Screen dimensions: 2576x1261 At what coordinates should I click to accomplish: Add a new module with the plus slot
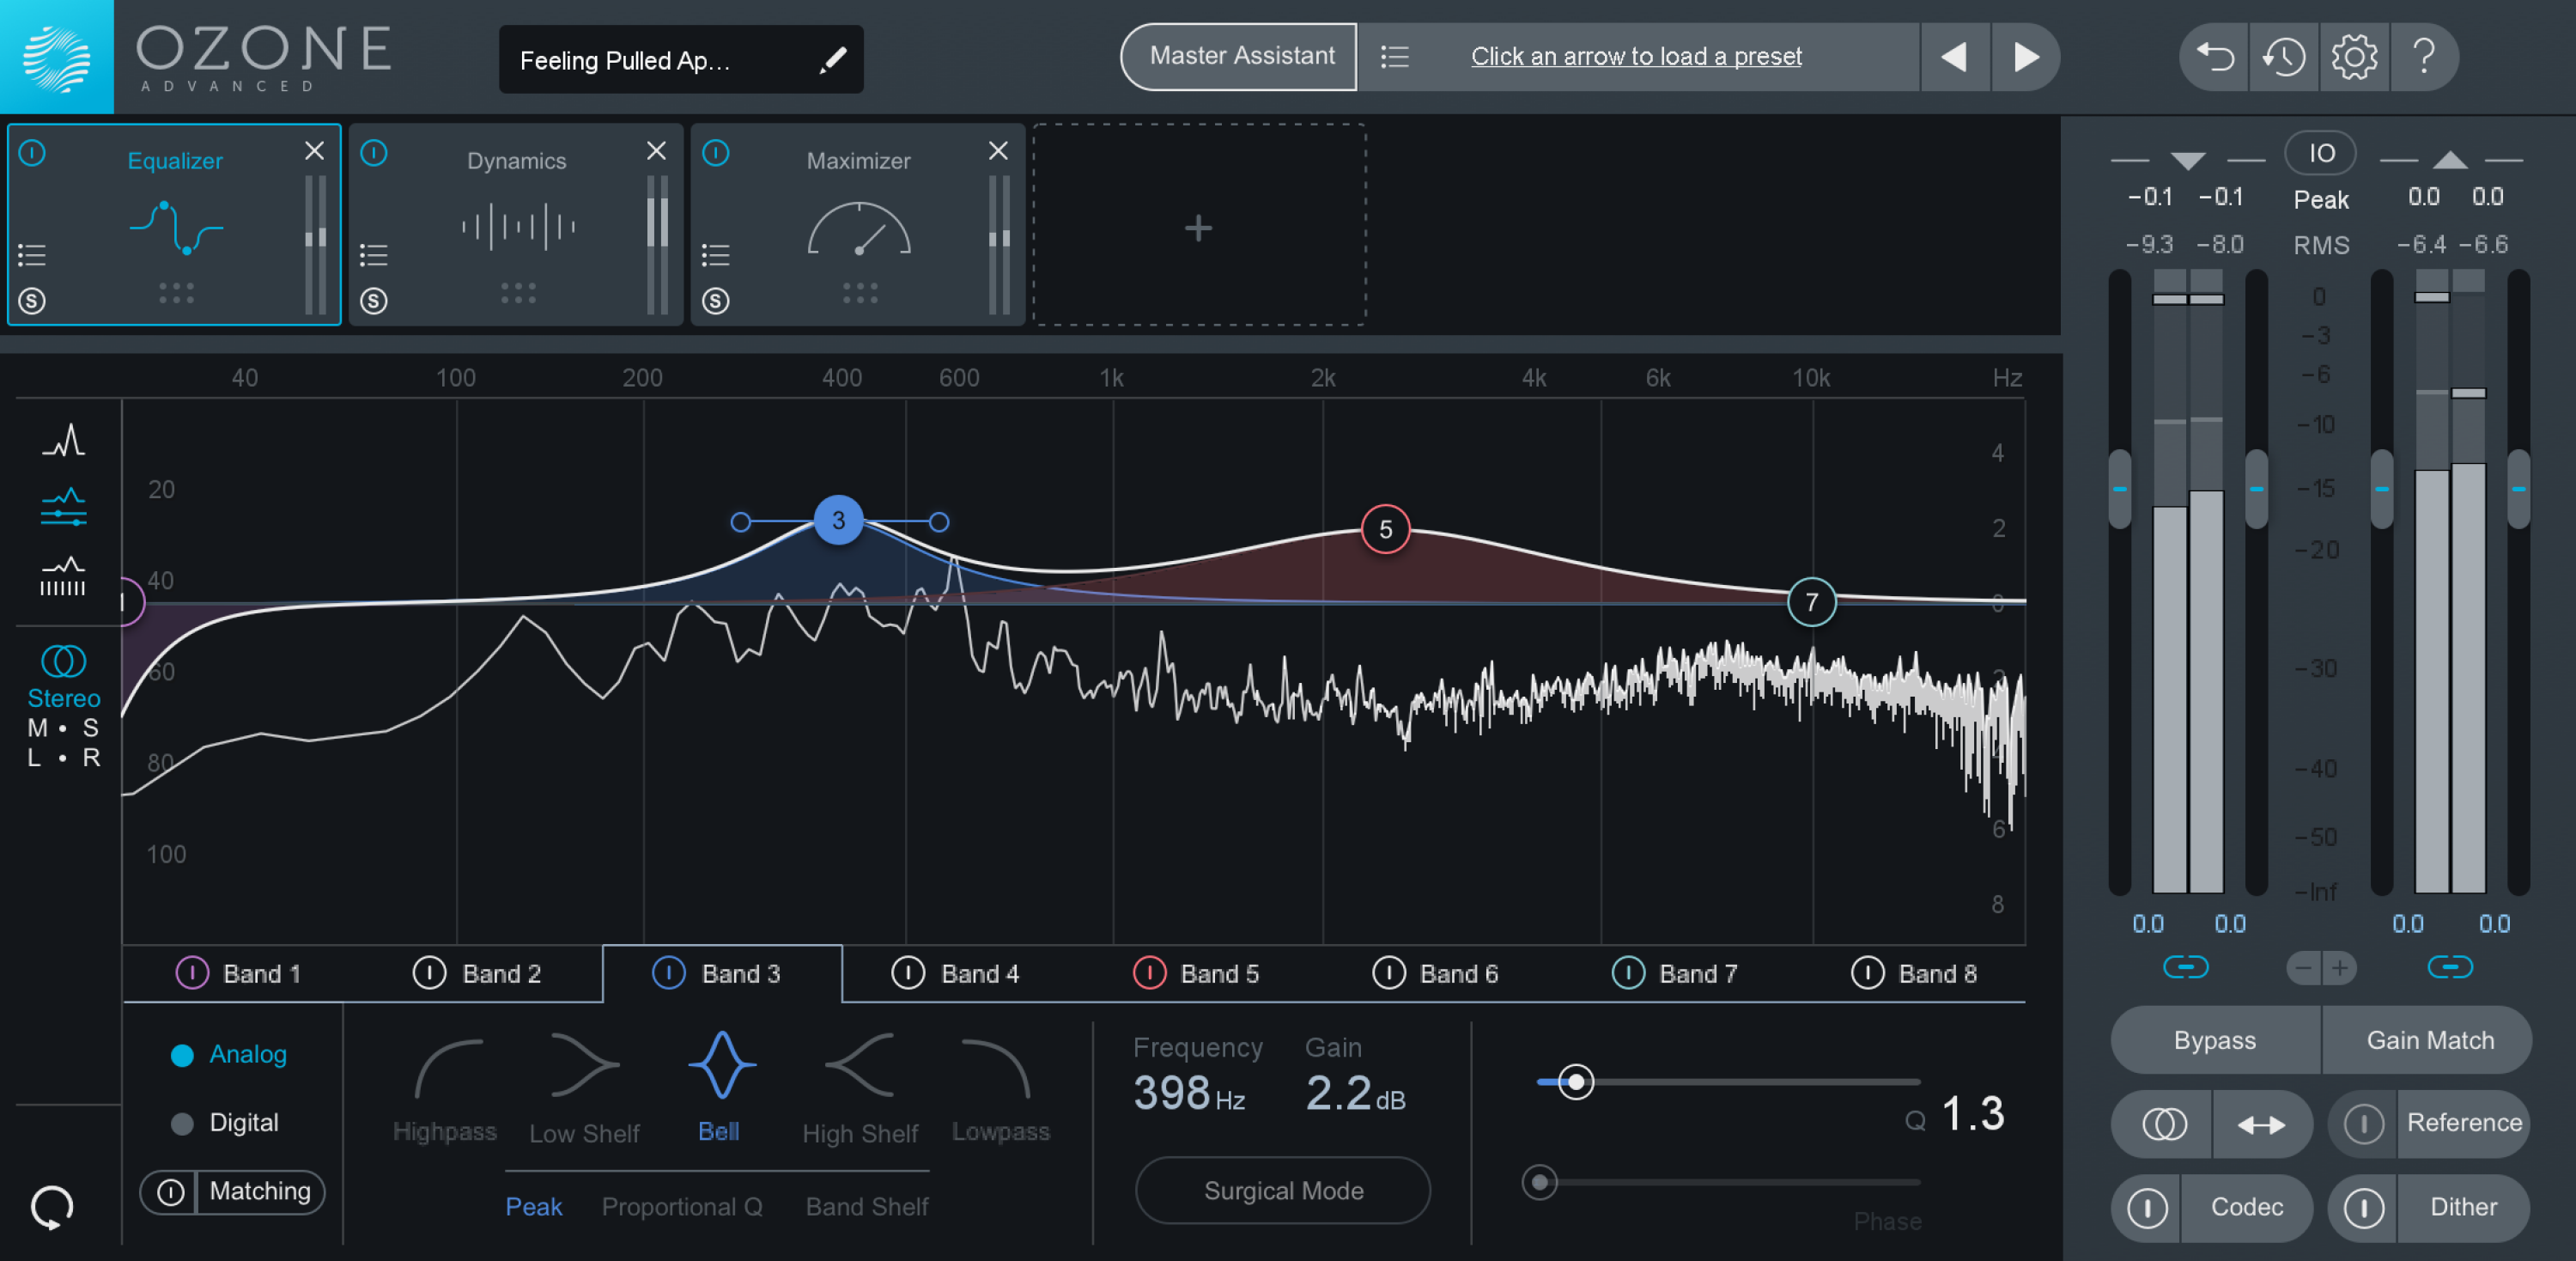coord(1198,228)
